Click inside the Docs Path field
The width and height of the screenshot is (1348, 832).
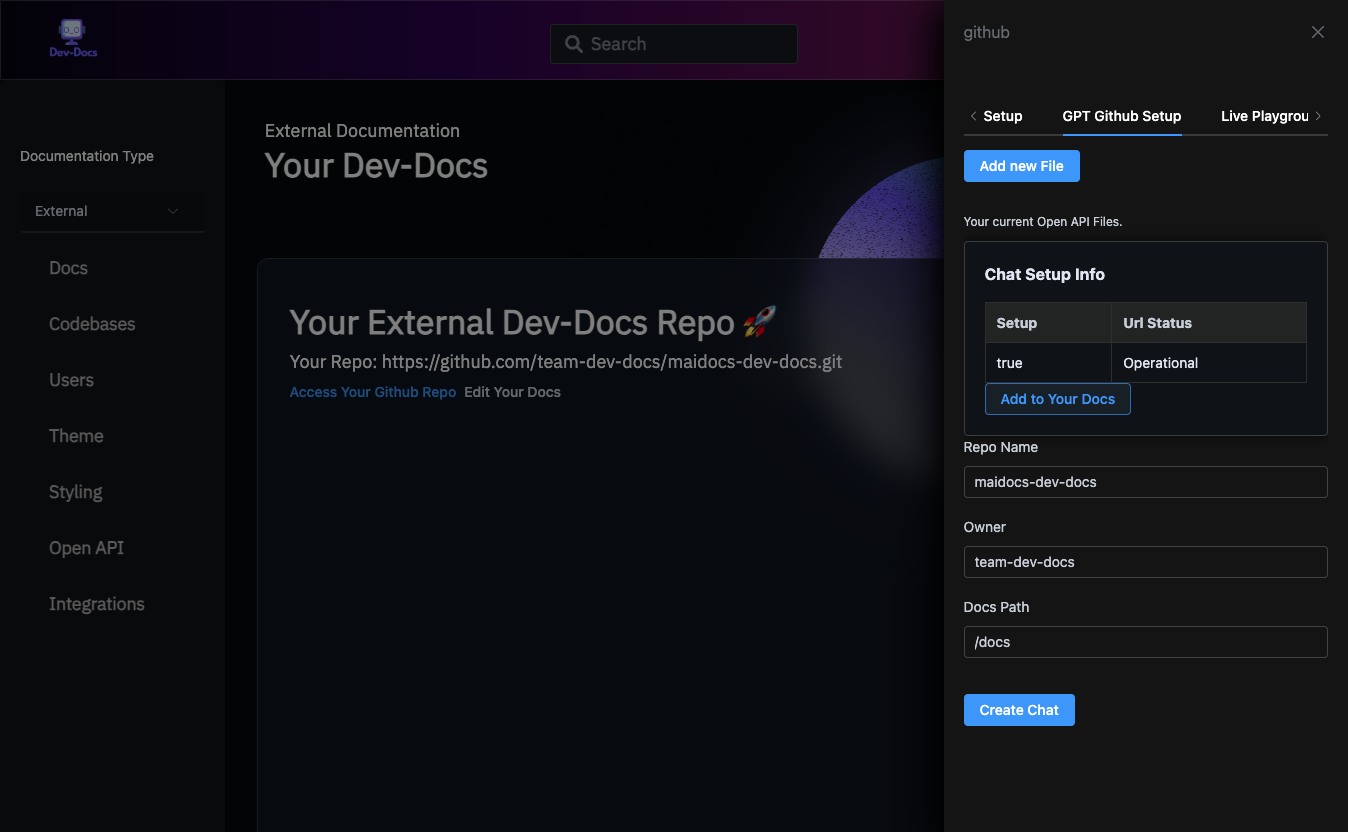1144,642
